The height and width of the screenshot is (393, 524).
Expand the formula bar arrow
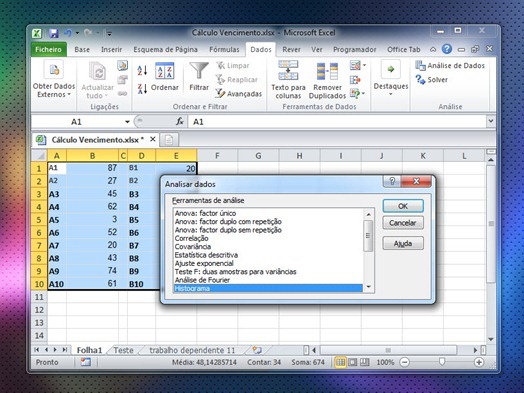(491, 121)
